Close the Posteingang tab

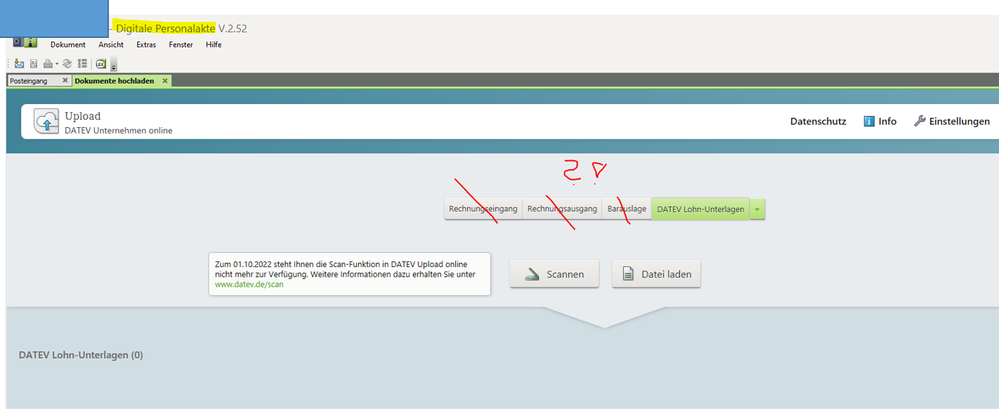[64, 81]
